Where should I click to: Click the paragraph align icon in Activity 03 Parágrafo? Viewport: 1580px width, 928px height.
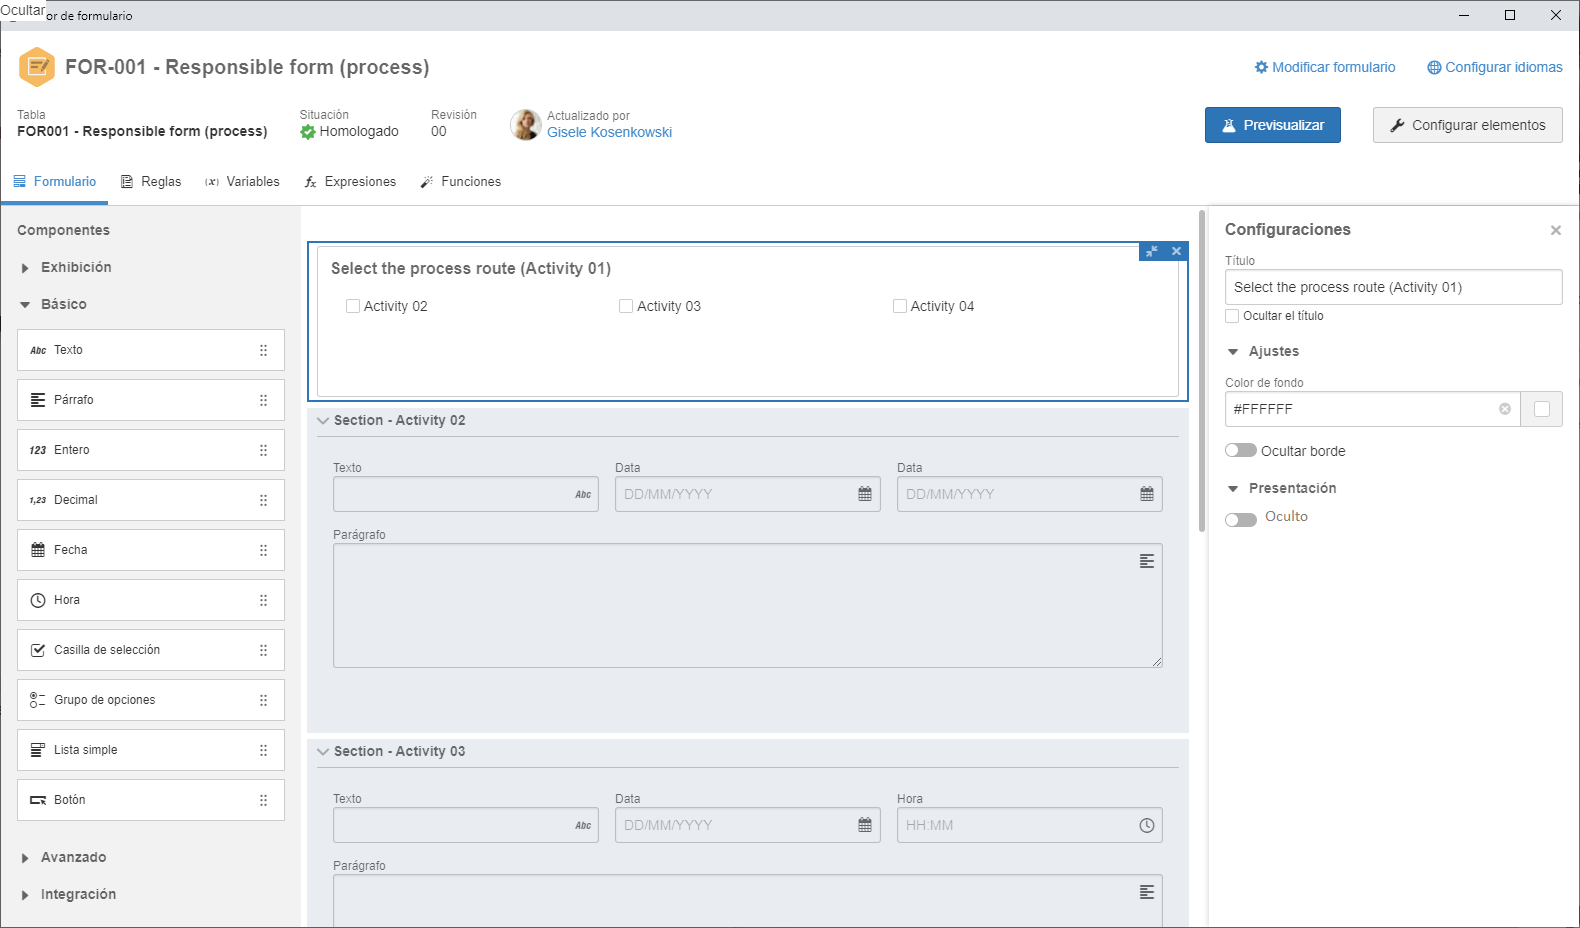[1147, 892]
